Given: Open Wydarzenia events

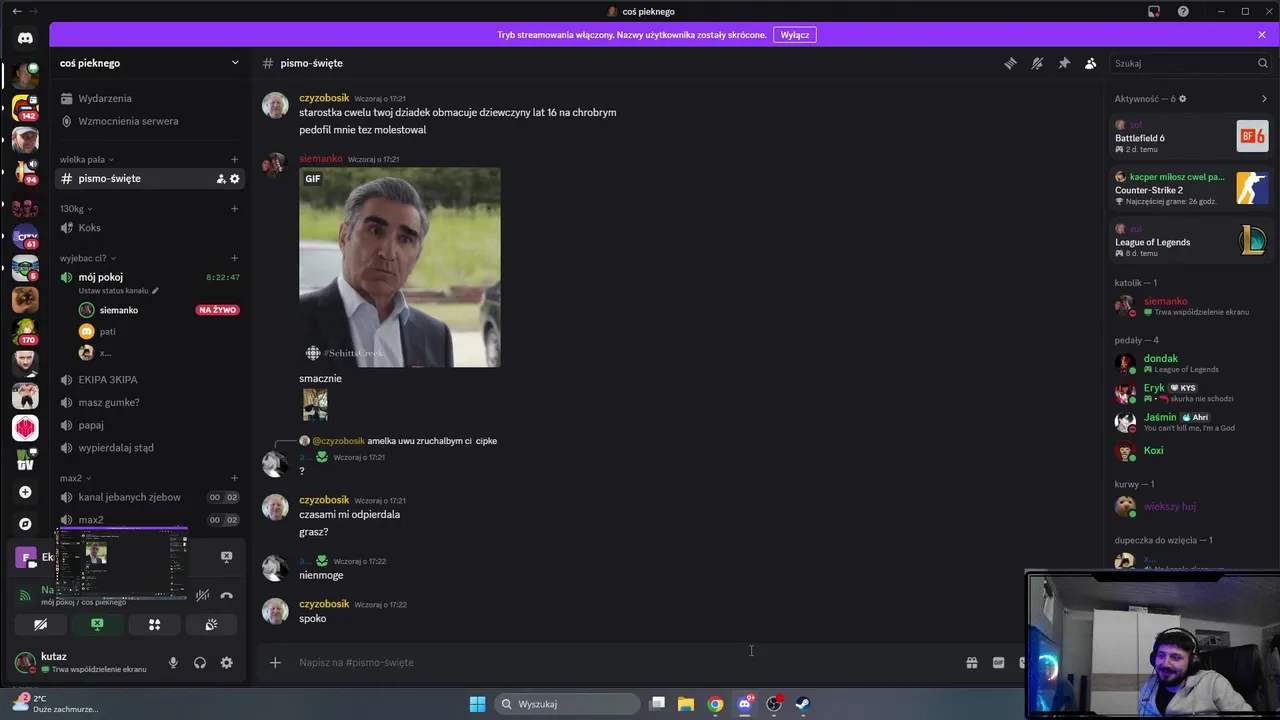Looking at the screenshot, I should pyautogui.click(x=150, y=98).
